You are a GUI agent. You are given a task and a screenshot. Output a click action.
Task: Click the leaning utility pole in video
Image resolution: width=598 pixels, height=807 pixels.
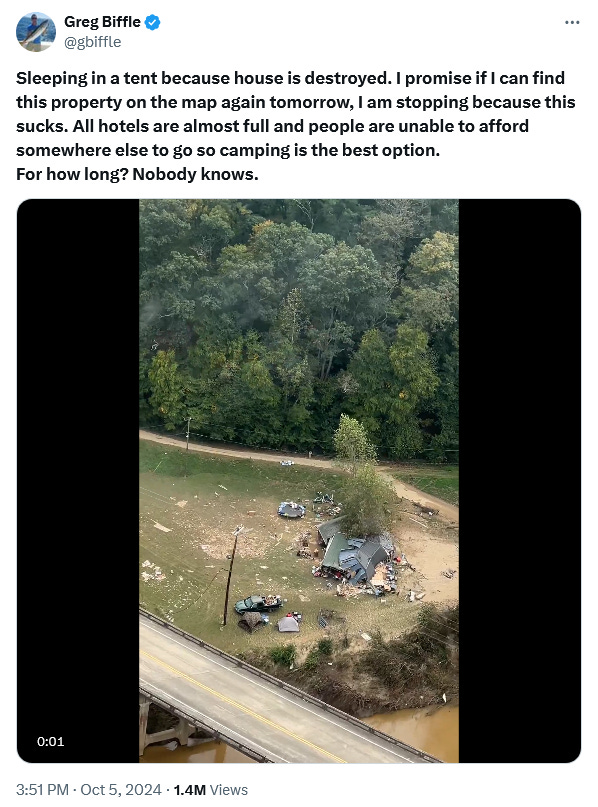click(231, 575)
